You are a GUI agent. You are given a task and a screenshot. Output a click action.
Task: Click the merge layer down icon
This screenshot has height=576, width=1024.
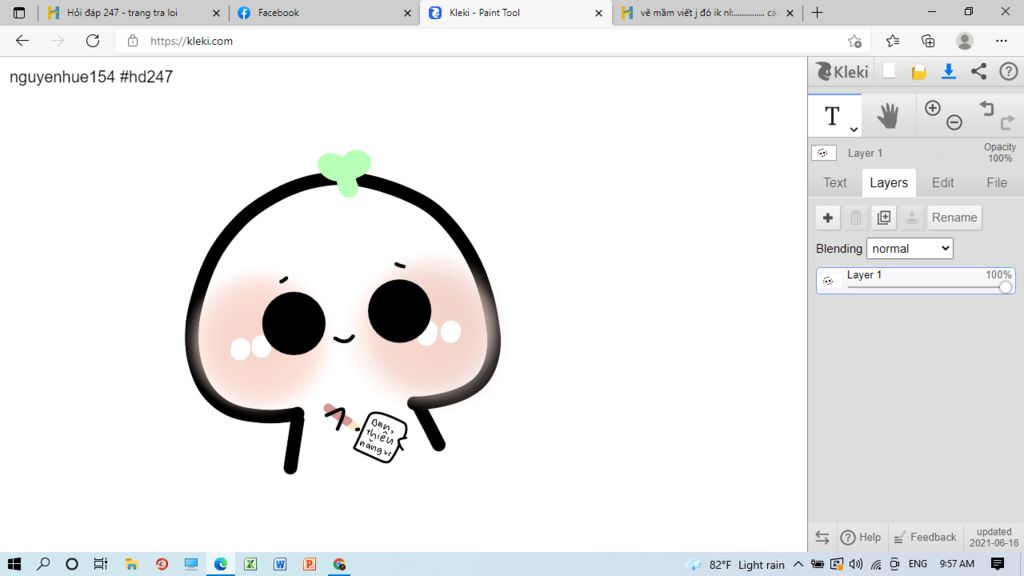(x=912, y=217)
